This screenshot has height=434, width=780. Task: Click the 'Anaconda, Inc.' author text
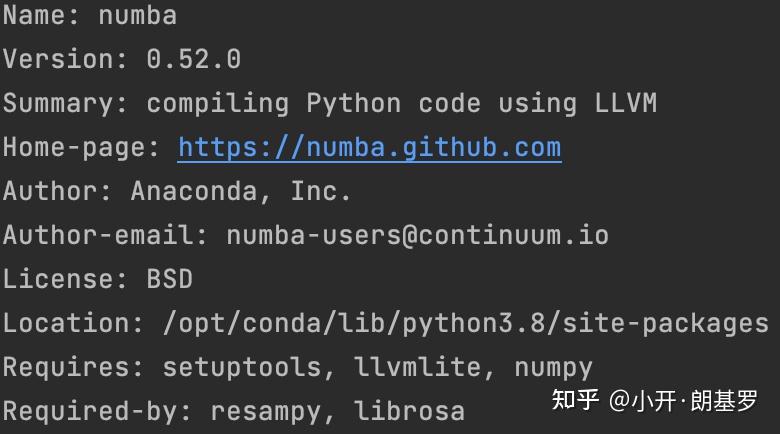(241, 192)
